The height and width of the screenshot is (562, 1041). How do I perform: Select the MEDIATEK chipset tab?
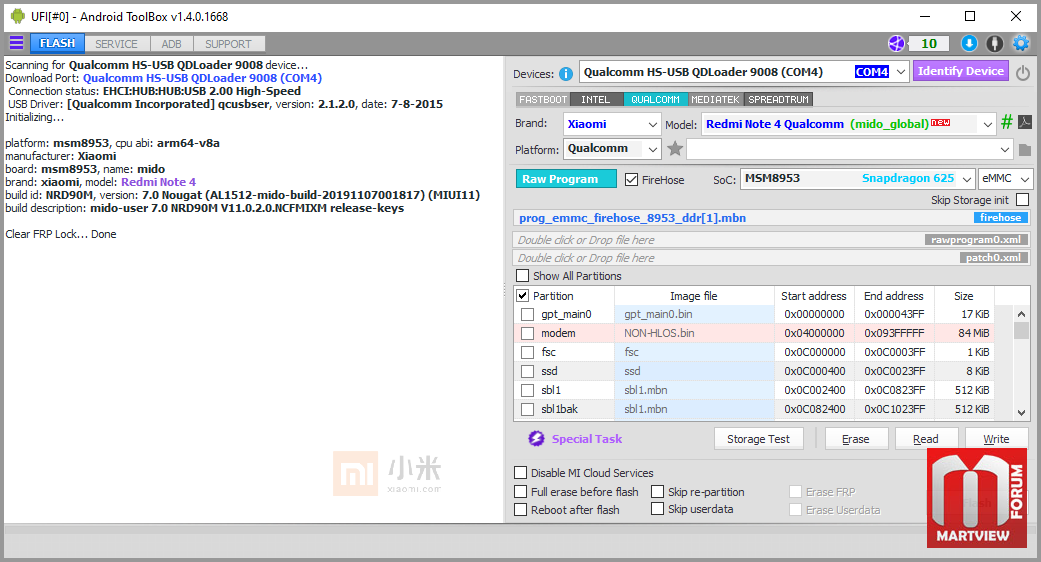[715, 100]
